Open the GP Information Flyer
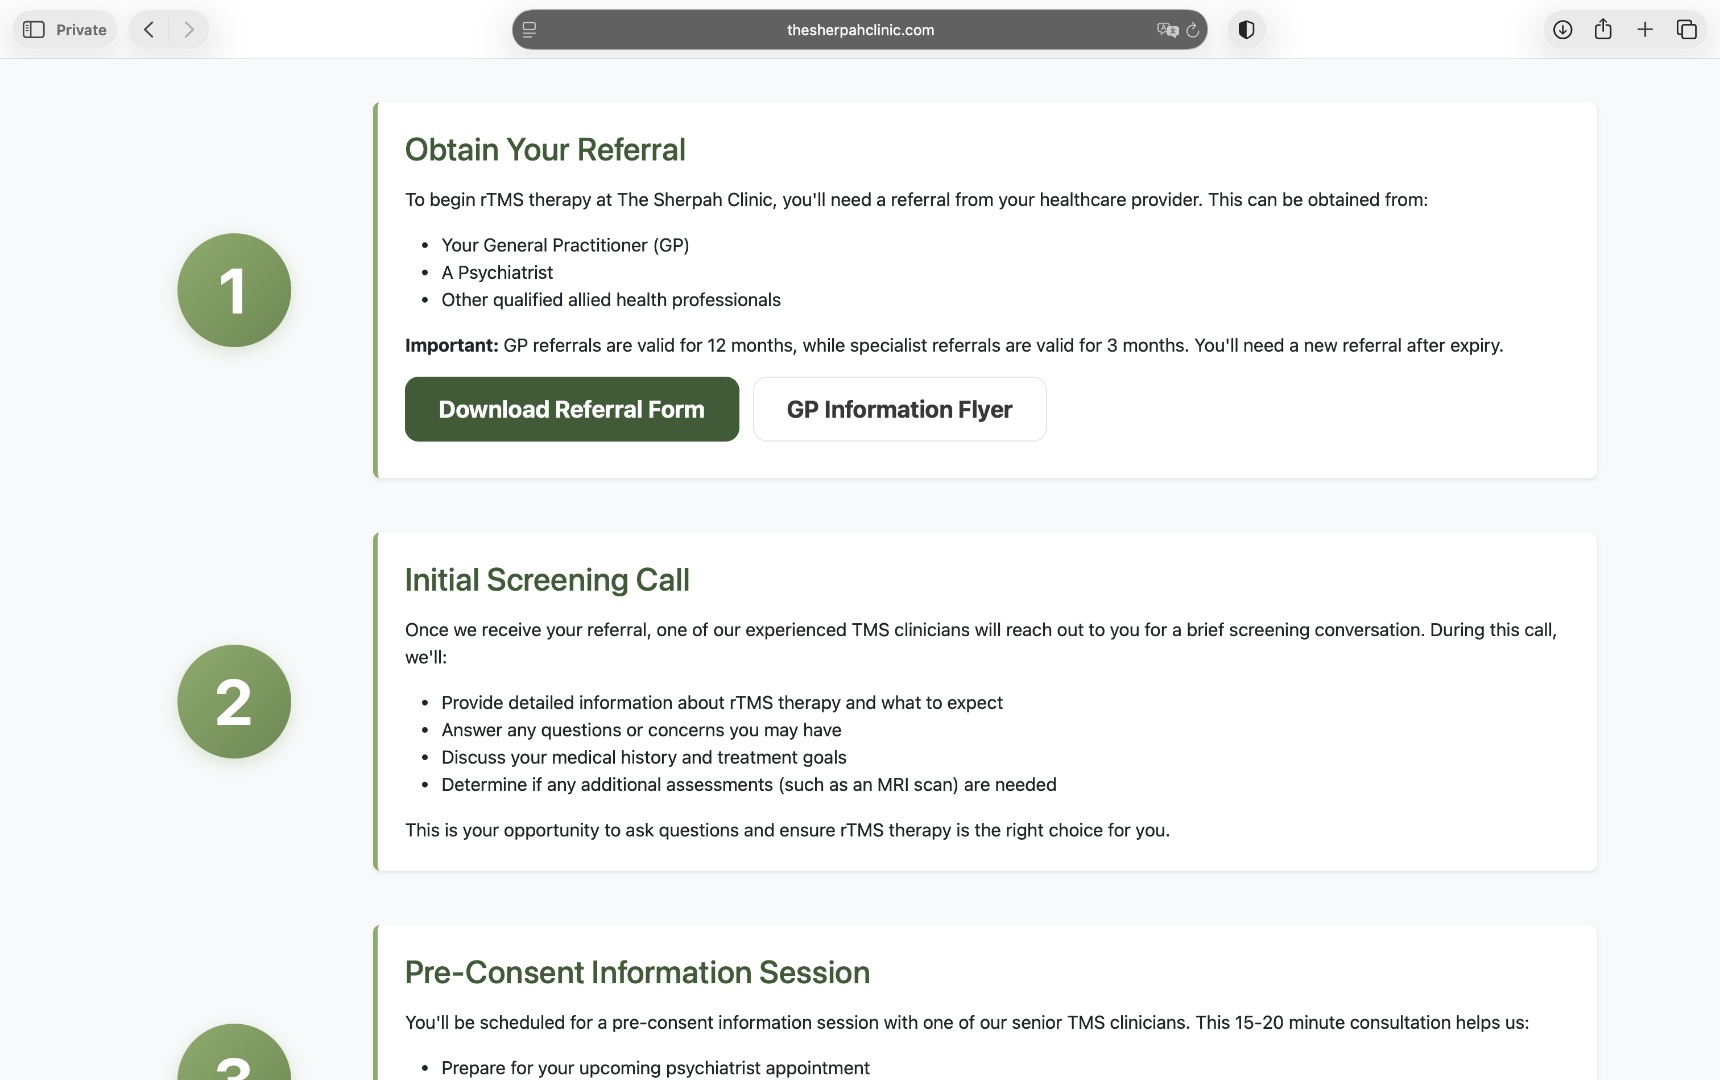This screenshot has width=1720, height=1080. [899, 409]
